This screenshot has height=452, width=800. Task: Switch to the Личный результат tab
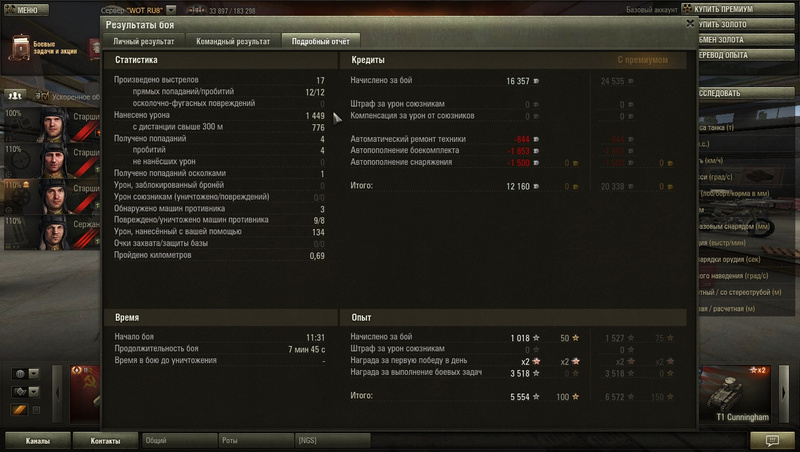(143, 41)
